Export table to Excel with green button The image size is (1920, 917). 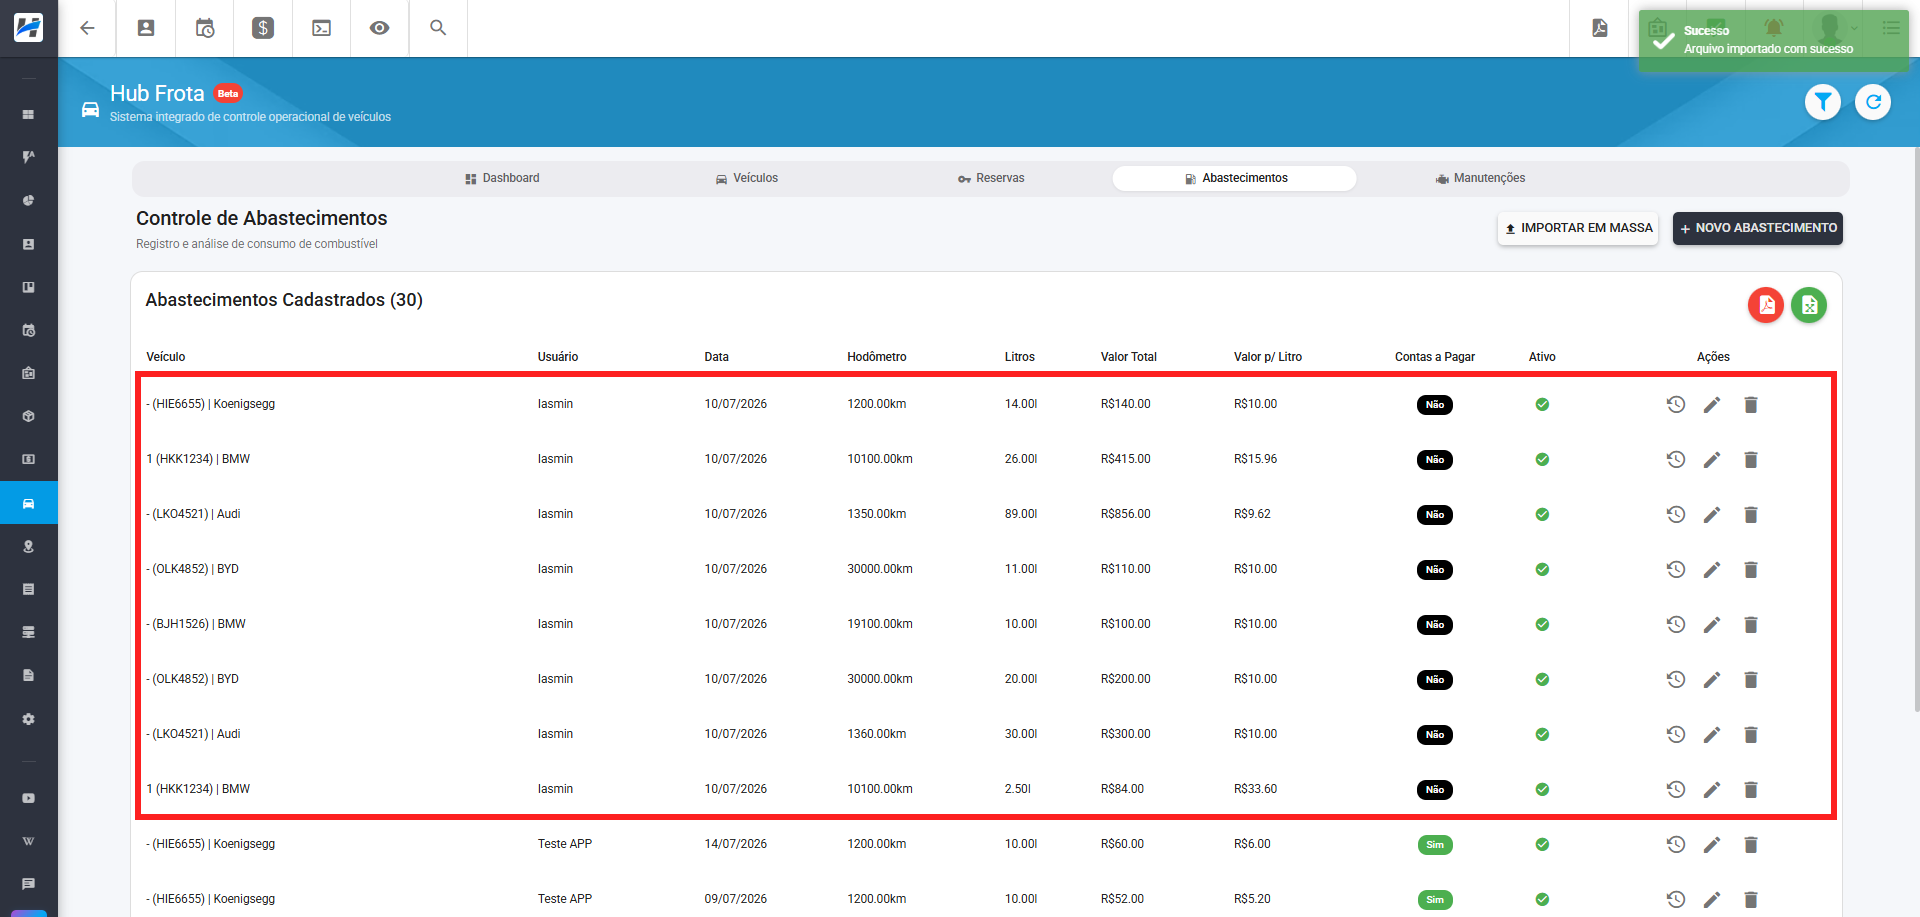1809,305
